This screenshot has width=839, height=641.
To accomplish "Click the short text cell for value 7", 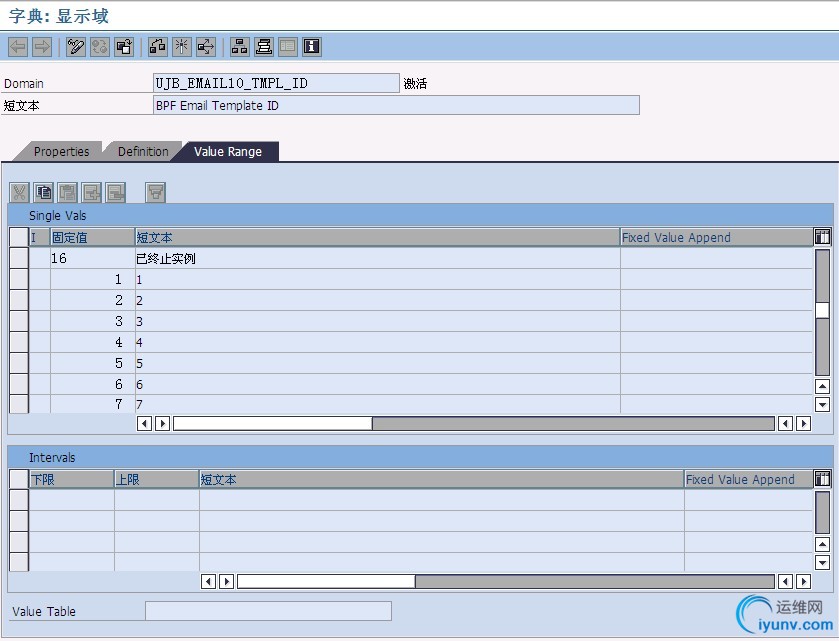I will (377, 404).
